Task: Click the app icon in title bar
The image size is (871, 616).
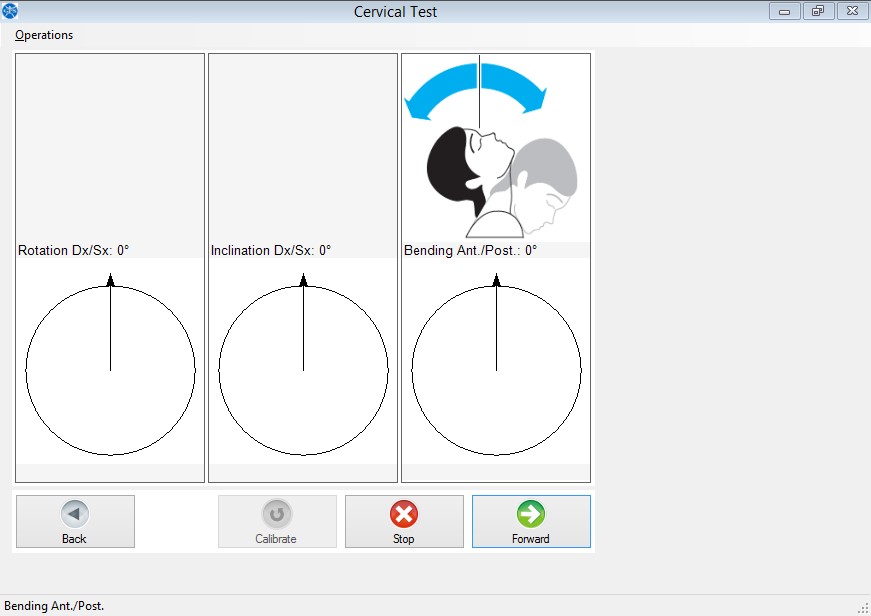Action: tap(10, 11)
